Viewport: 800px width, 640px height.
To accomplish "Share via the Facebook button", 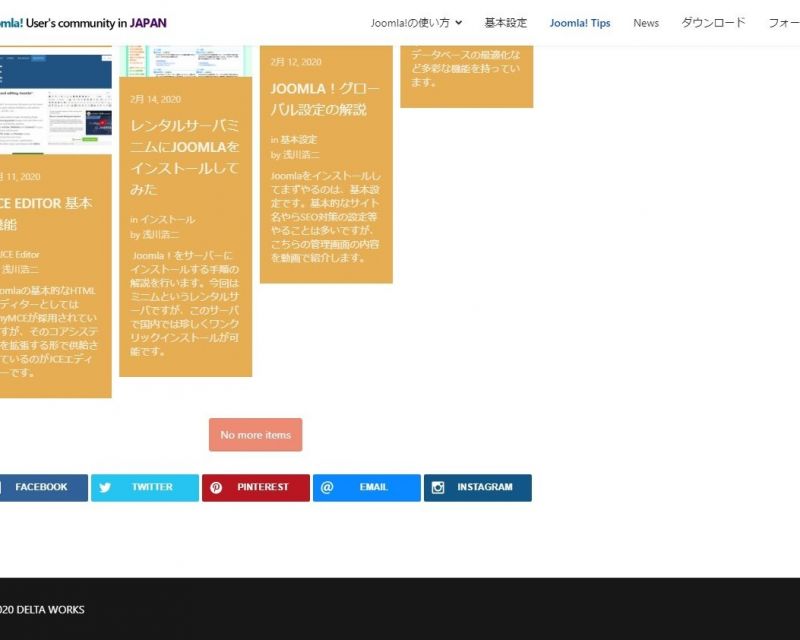I will pyautogui.click(x=41, y=488).
